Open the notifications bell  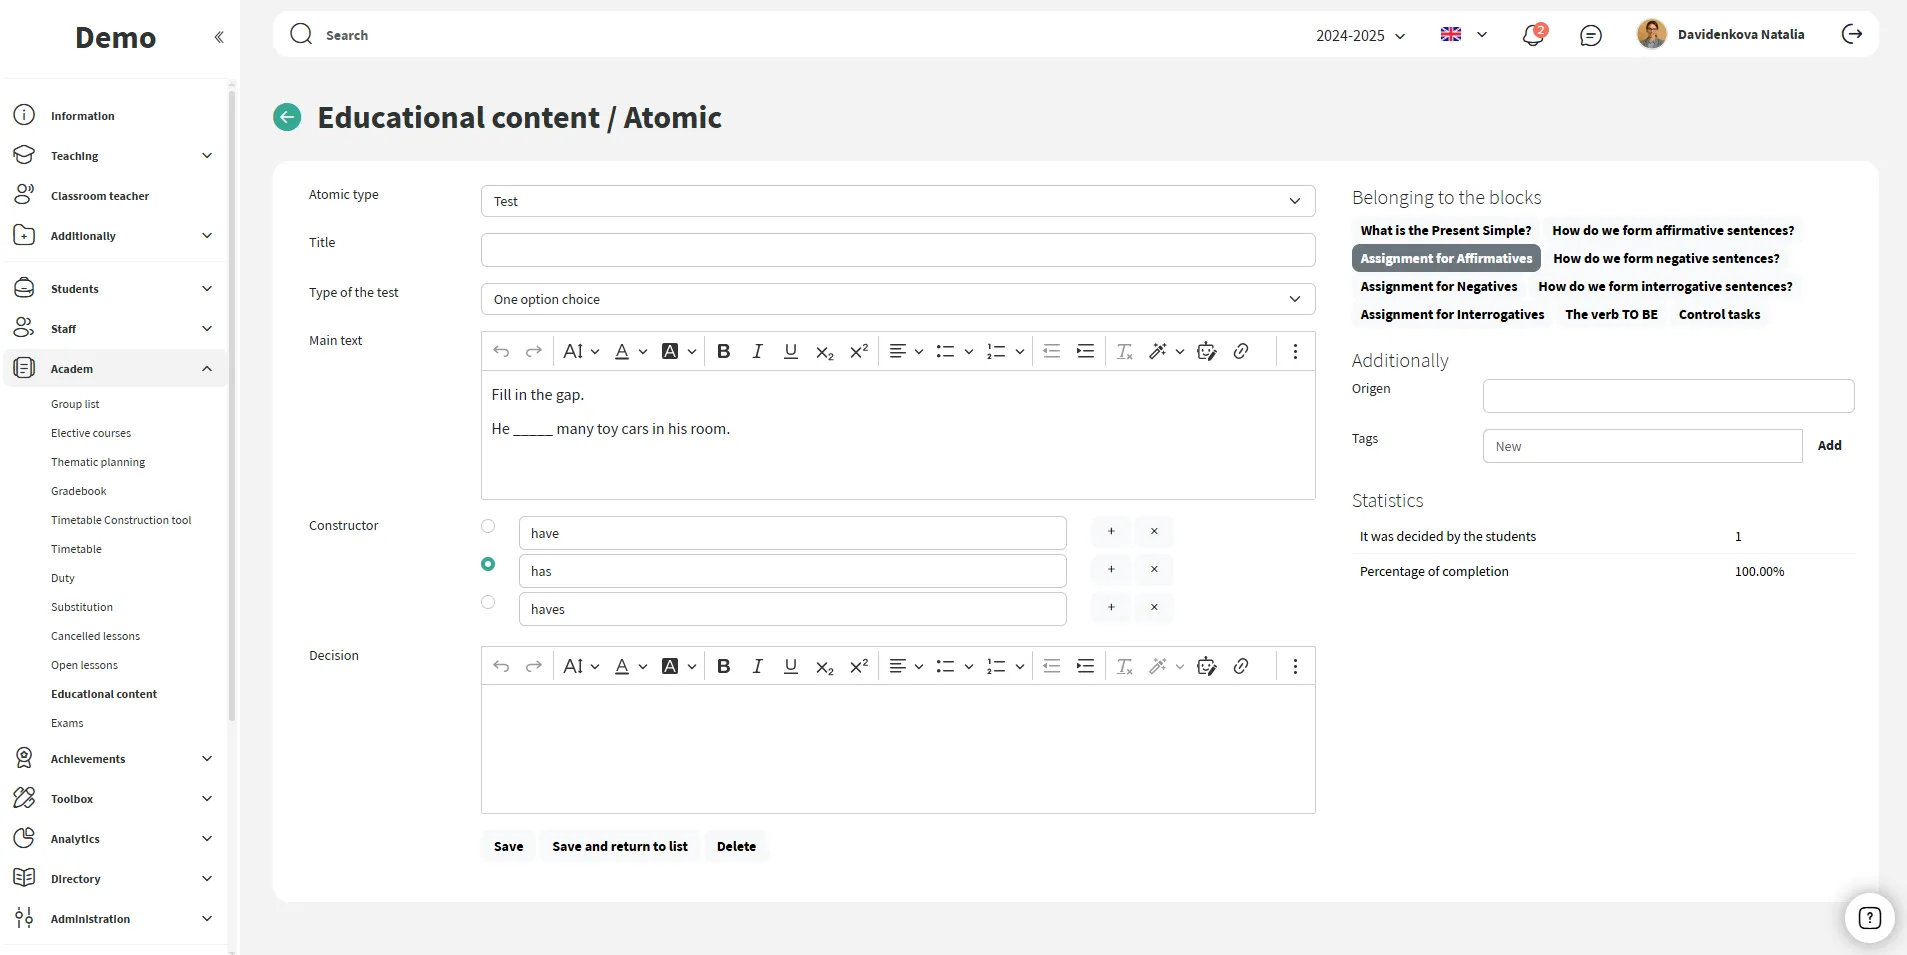coord(1532,36)
